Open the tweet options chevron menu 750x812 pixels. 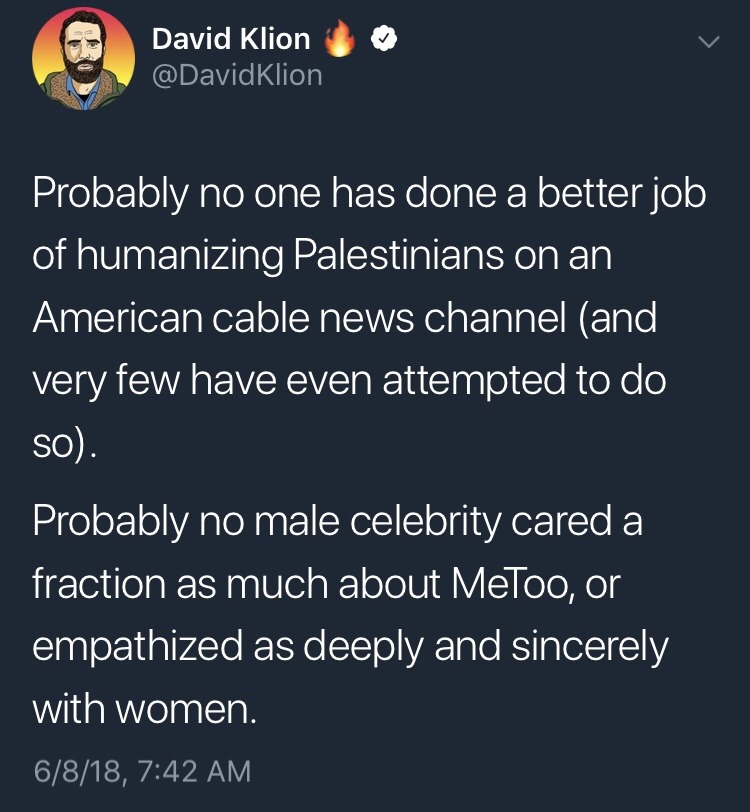pyautogui.click(x=707, y=42)
